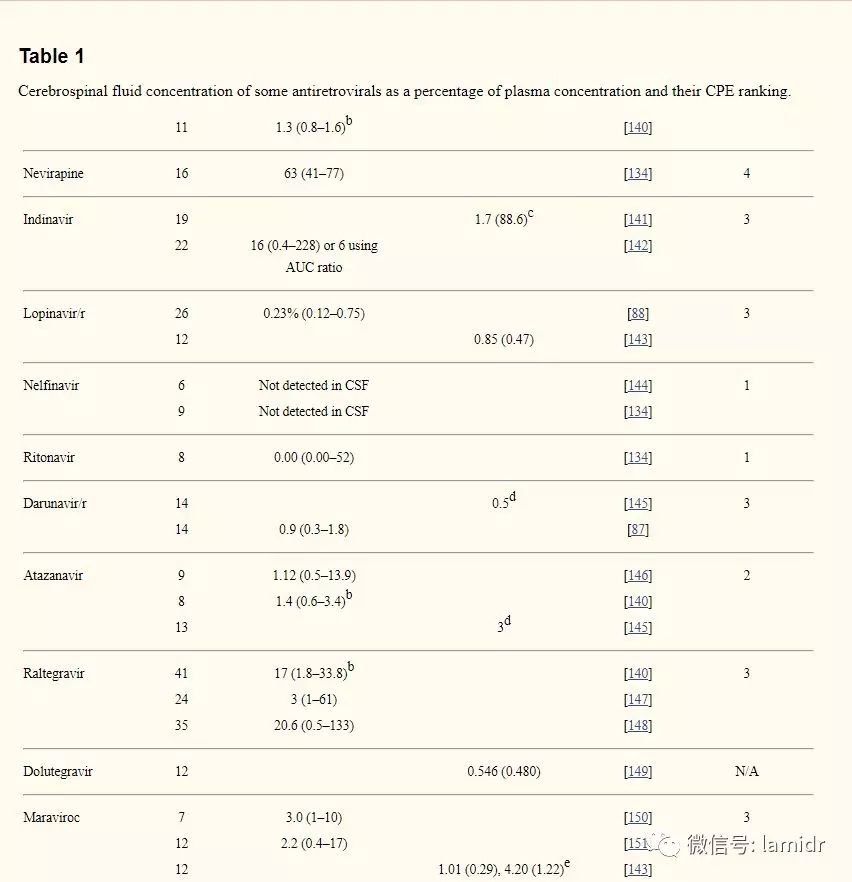Open citation [145] next to the 0.5 value for Darunavir/r
The image size is (852, 882).
tap(638, 504)
